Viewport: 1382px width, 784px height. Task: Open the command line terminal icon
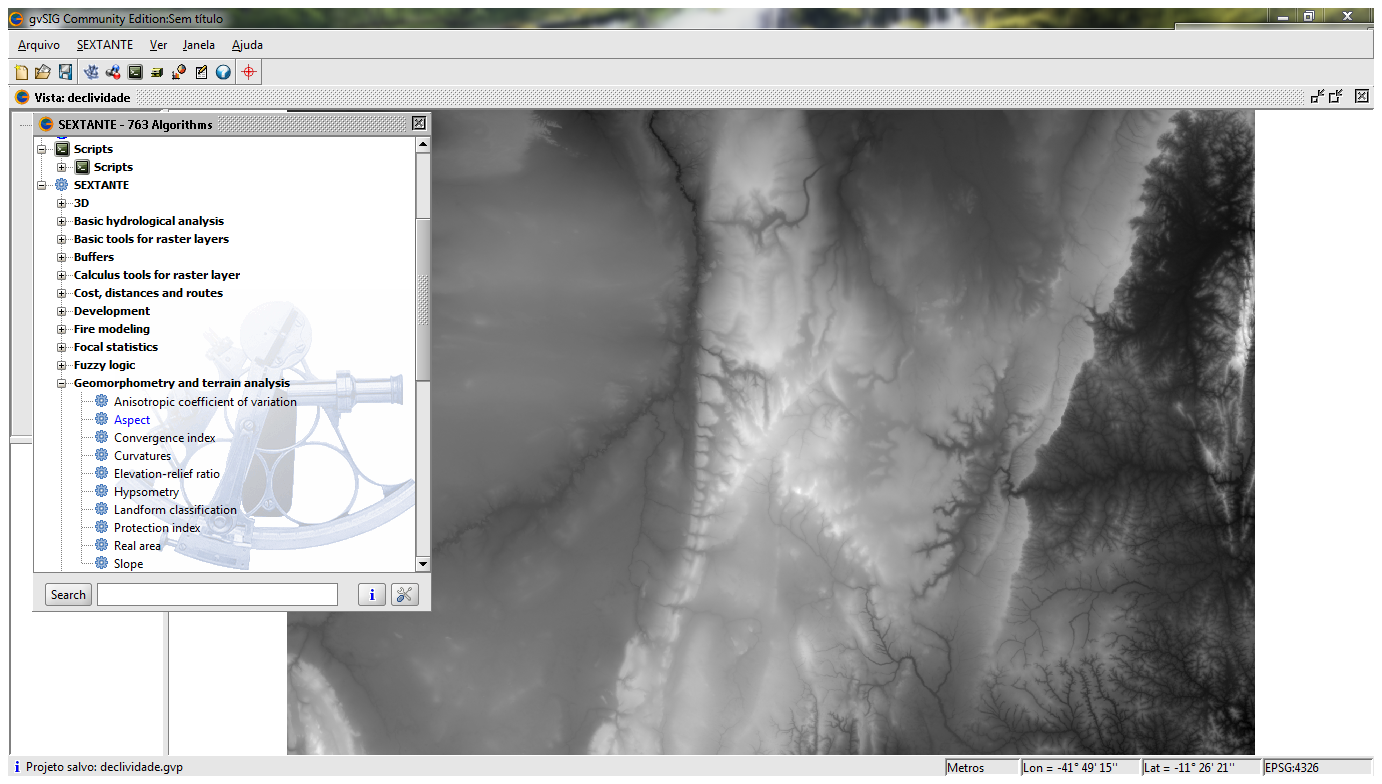135,72
